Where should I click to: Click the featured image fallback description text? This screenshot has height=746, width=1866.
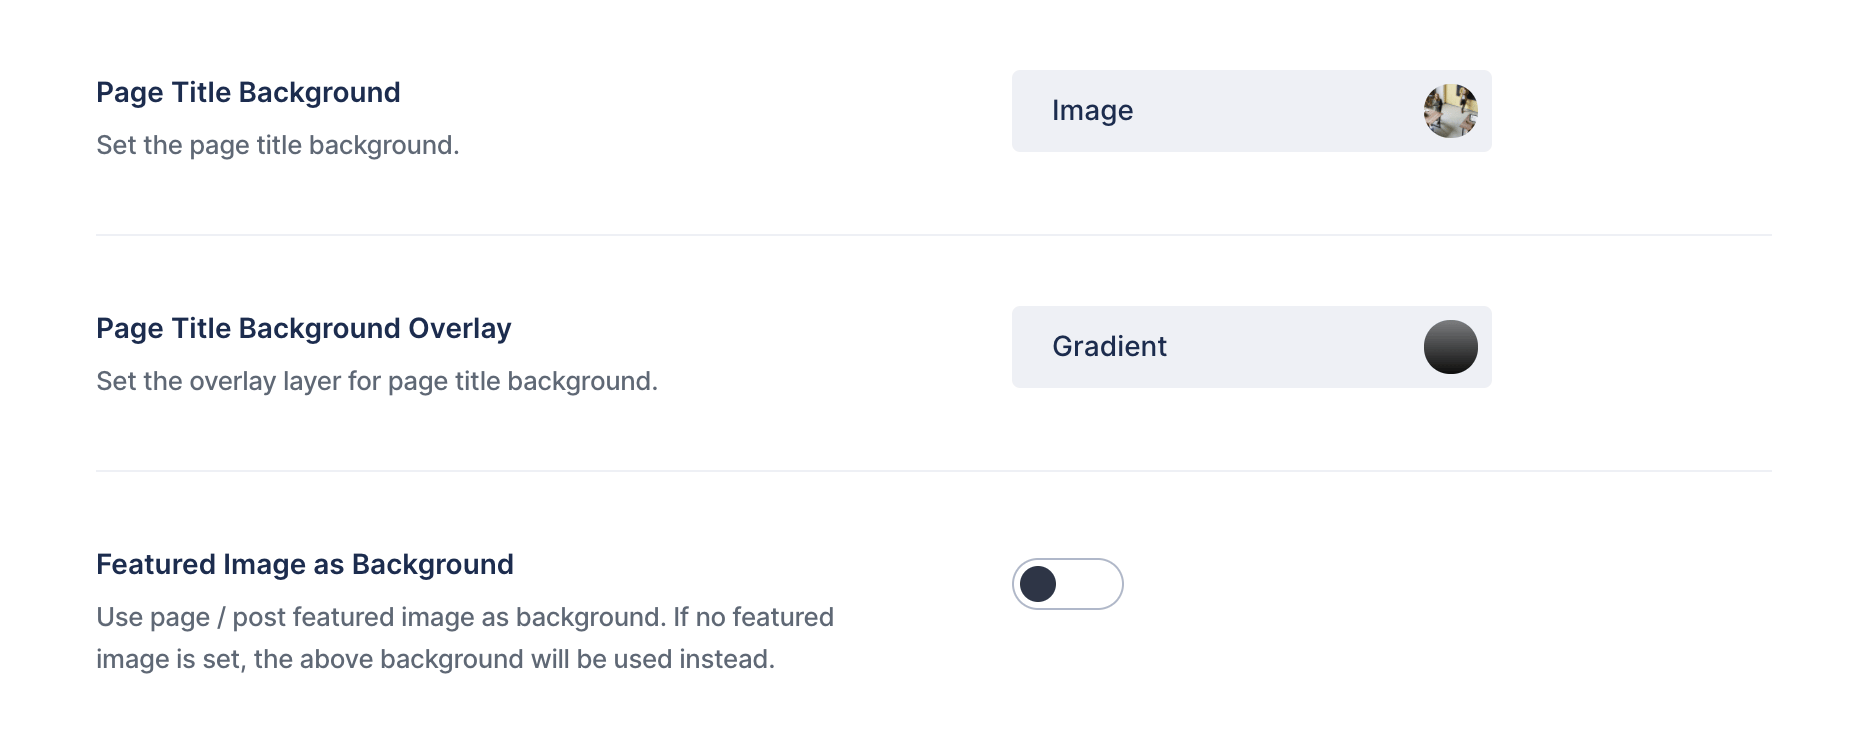click(465, 638)
